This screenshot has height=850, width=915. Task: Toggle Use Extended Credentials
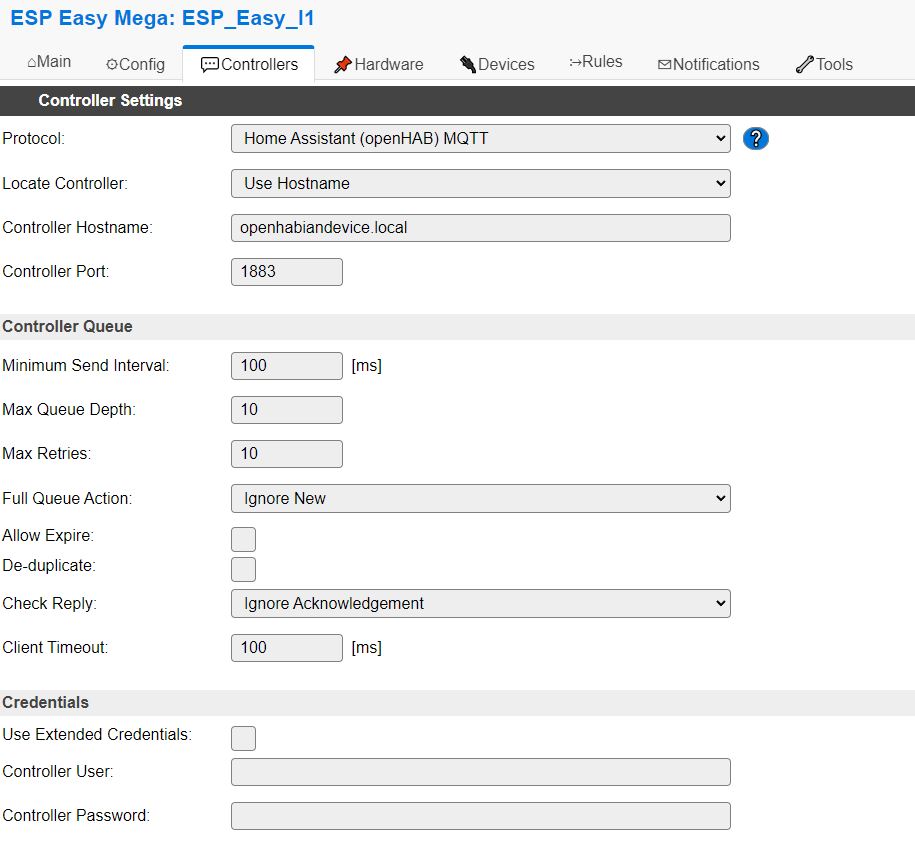click(x=243, y=738)
